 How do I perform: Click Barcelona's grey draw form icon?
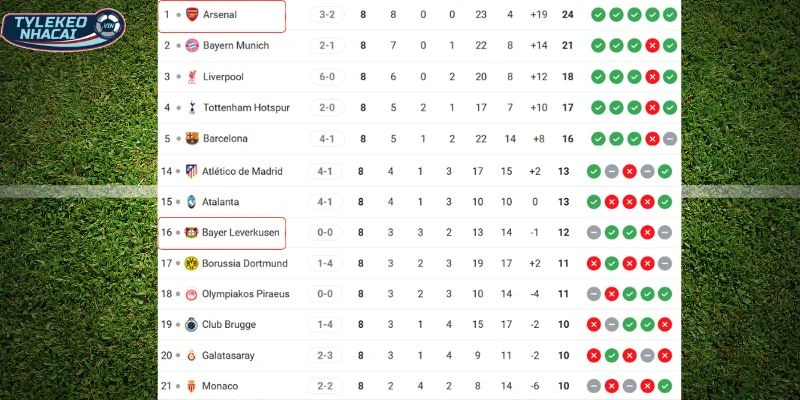pos(669,139)
